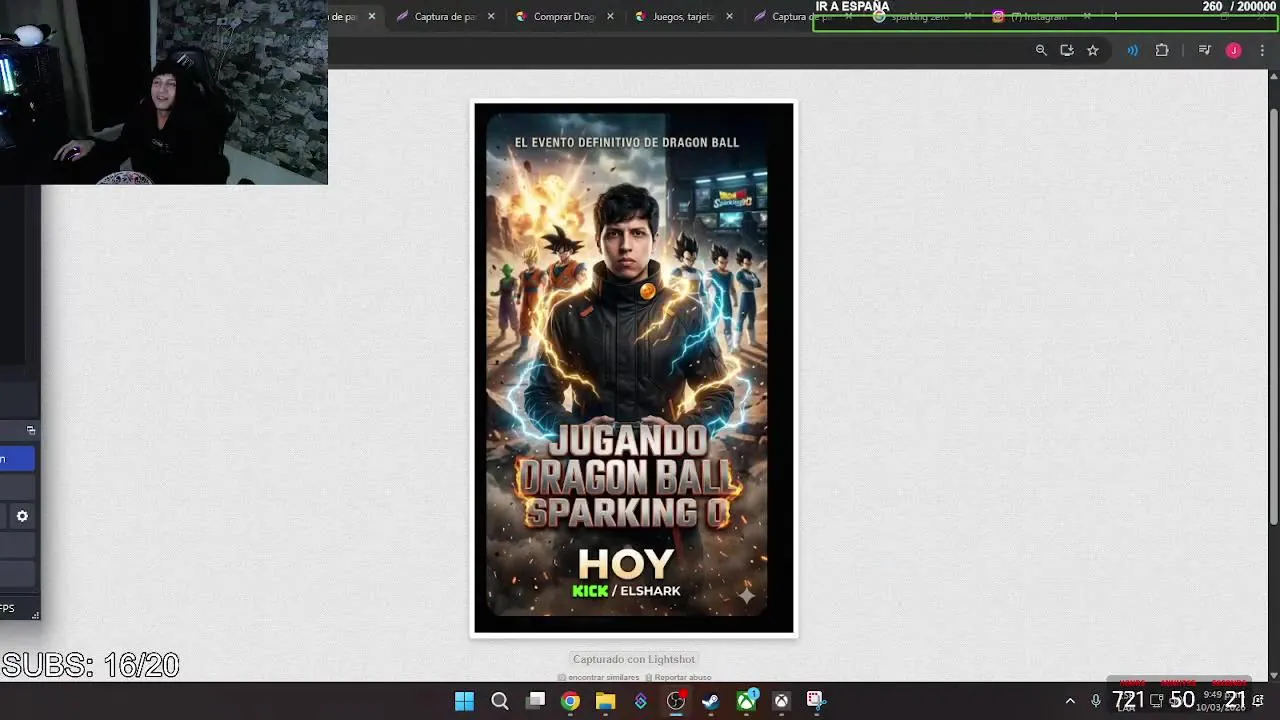Open green Xbox app with notification badge

[x=746, y=701]
